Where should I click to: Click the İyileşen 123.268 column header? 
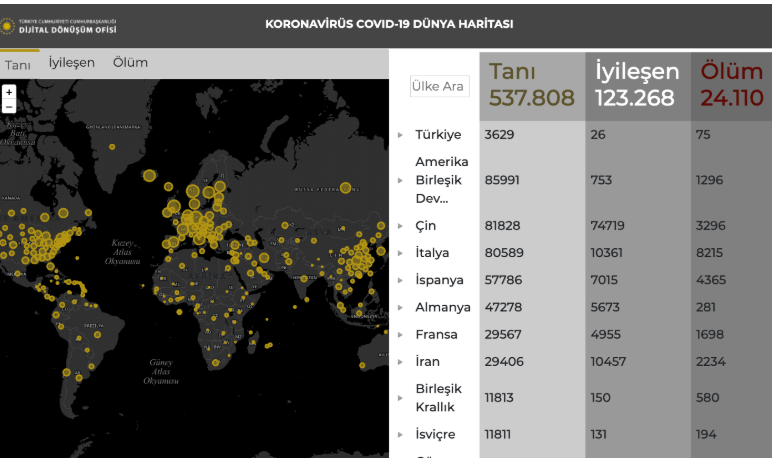click(x=637, y=85)
